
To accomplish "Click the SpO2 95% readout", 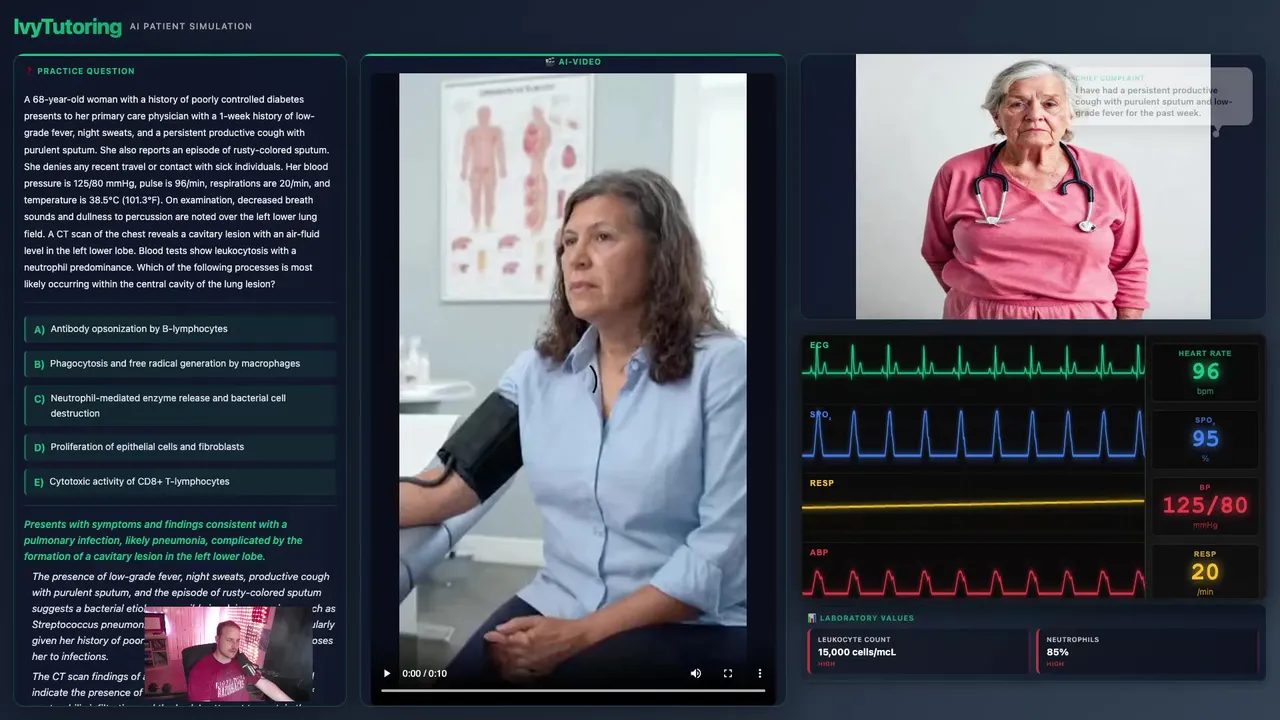I will (1205, 438).
